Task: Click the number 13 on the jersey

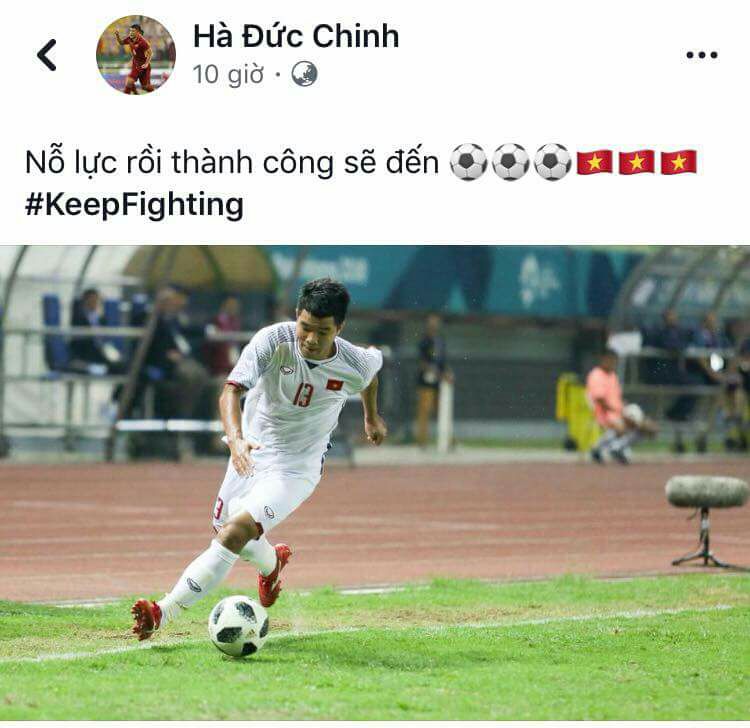Action: (303, 395)
